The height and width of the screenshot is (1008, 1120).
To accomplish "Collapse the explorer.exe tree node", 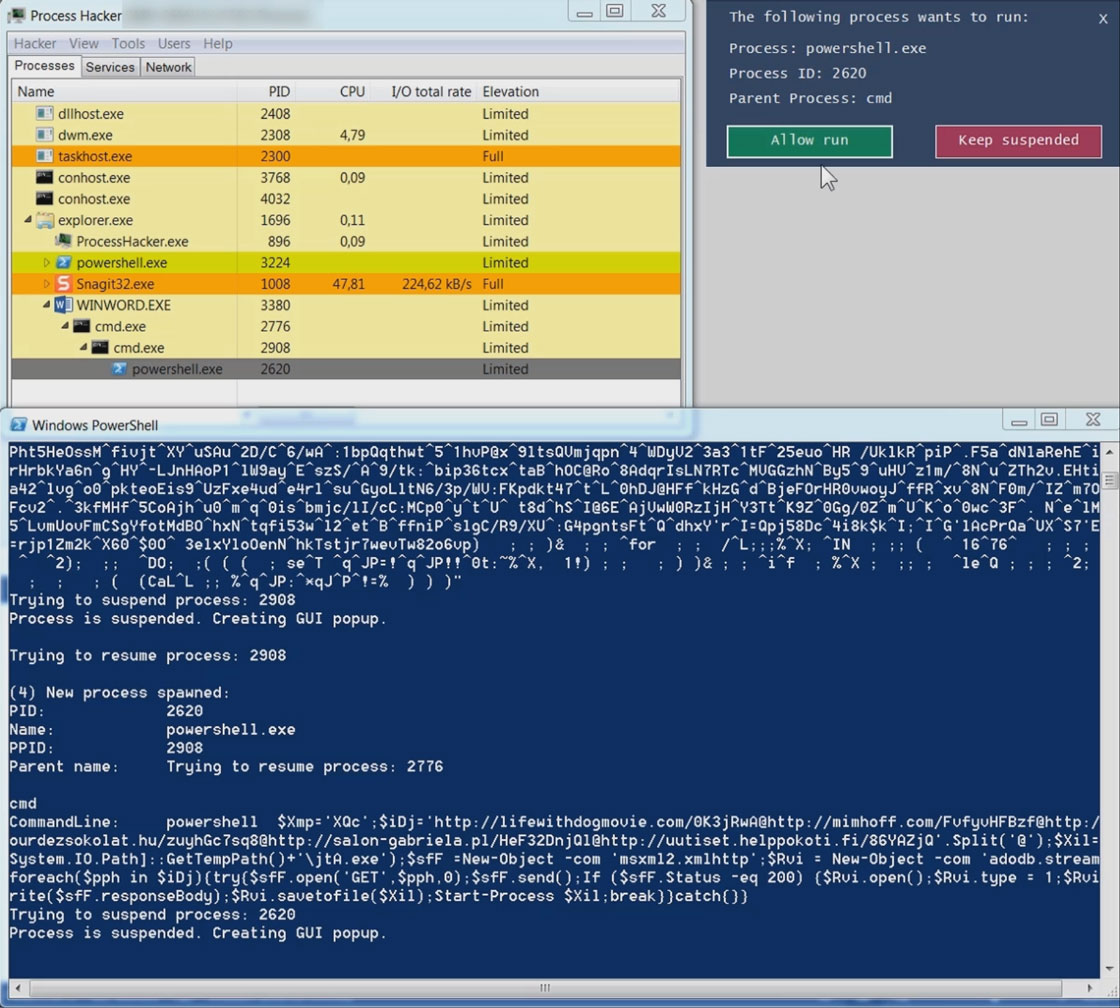I will point(28,219).
